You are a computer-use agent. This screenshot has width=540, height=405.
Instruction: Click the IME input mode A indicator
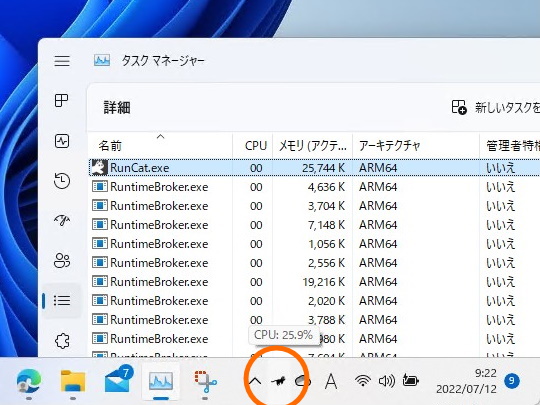coord(331,381)
